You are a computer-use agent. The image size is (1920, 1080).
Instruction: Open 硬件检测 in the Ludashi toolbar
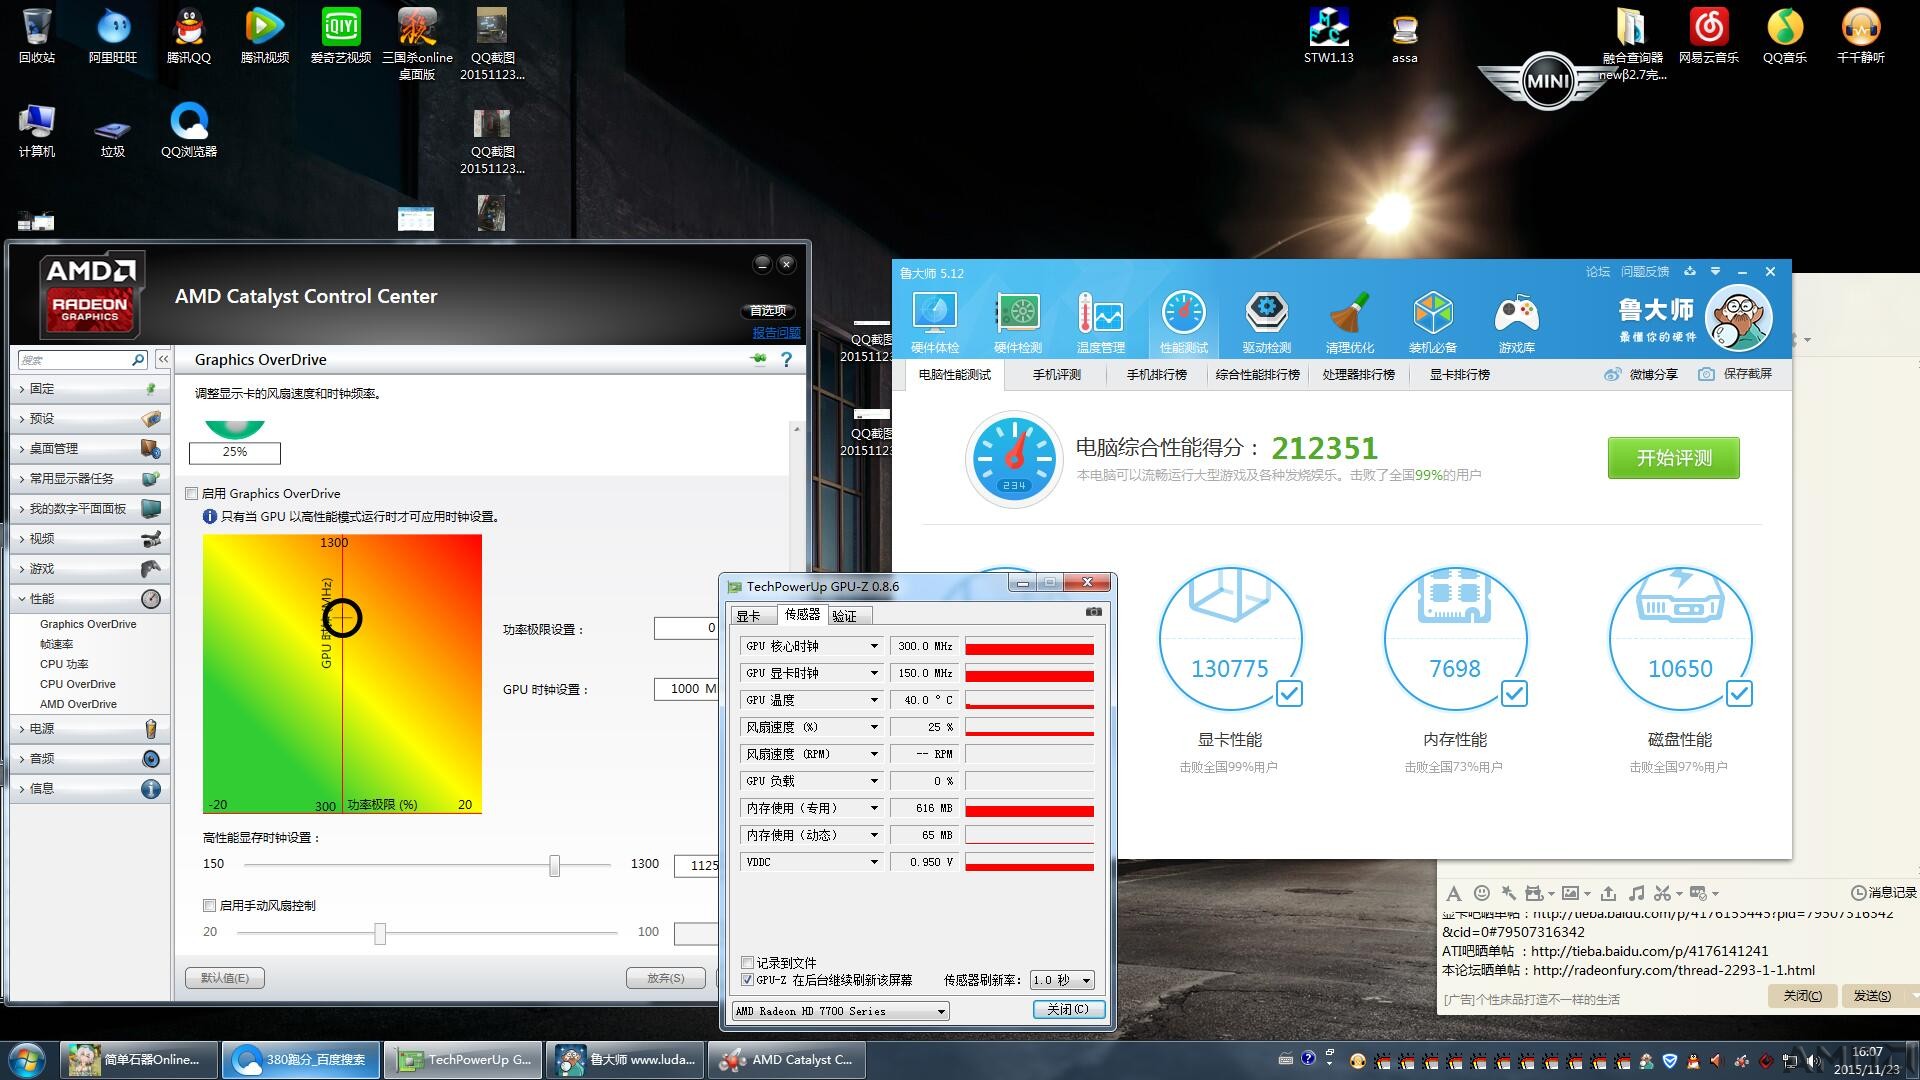(1018, 321)
